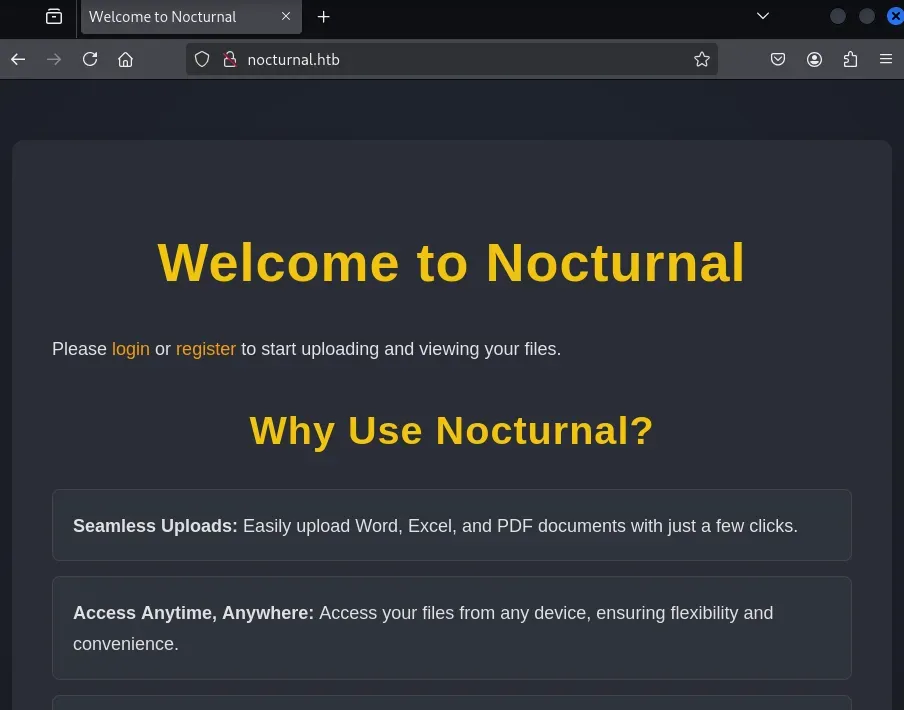Click the Seamless Uploads feature card
Image resolution: width=904 pixels, height=710 pixels.
[x=451, y=525]
